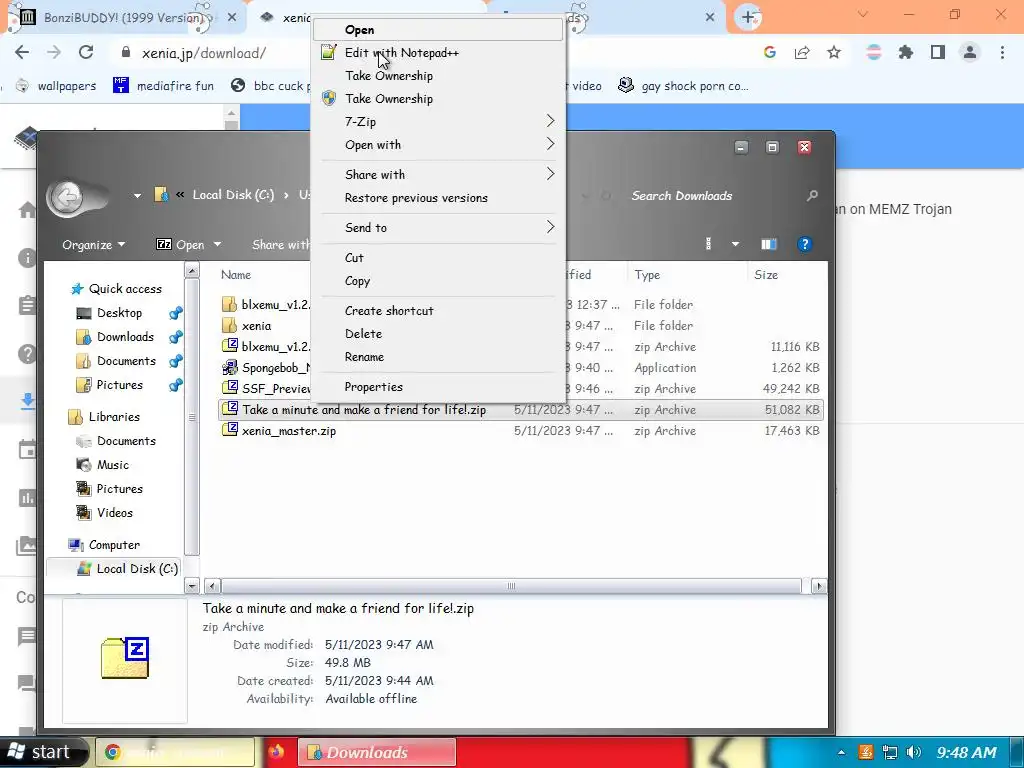Bookmark this page with star icon

pos(834,53)
